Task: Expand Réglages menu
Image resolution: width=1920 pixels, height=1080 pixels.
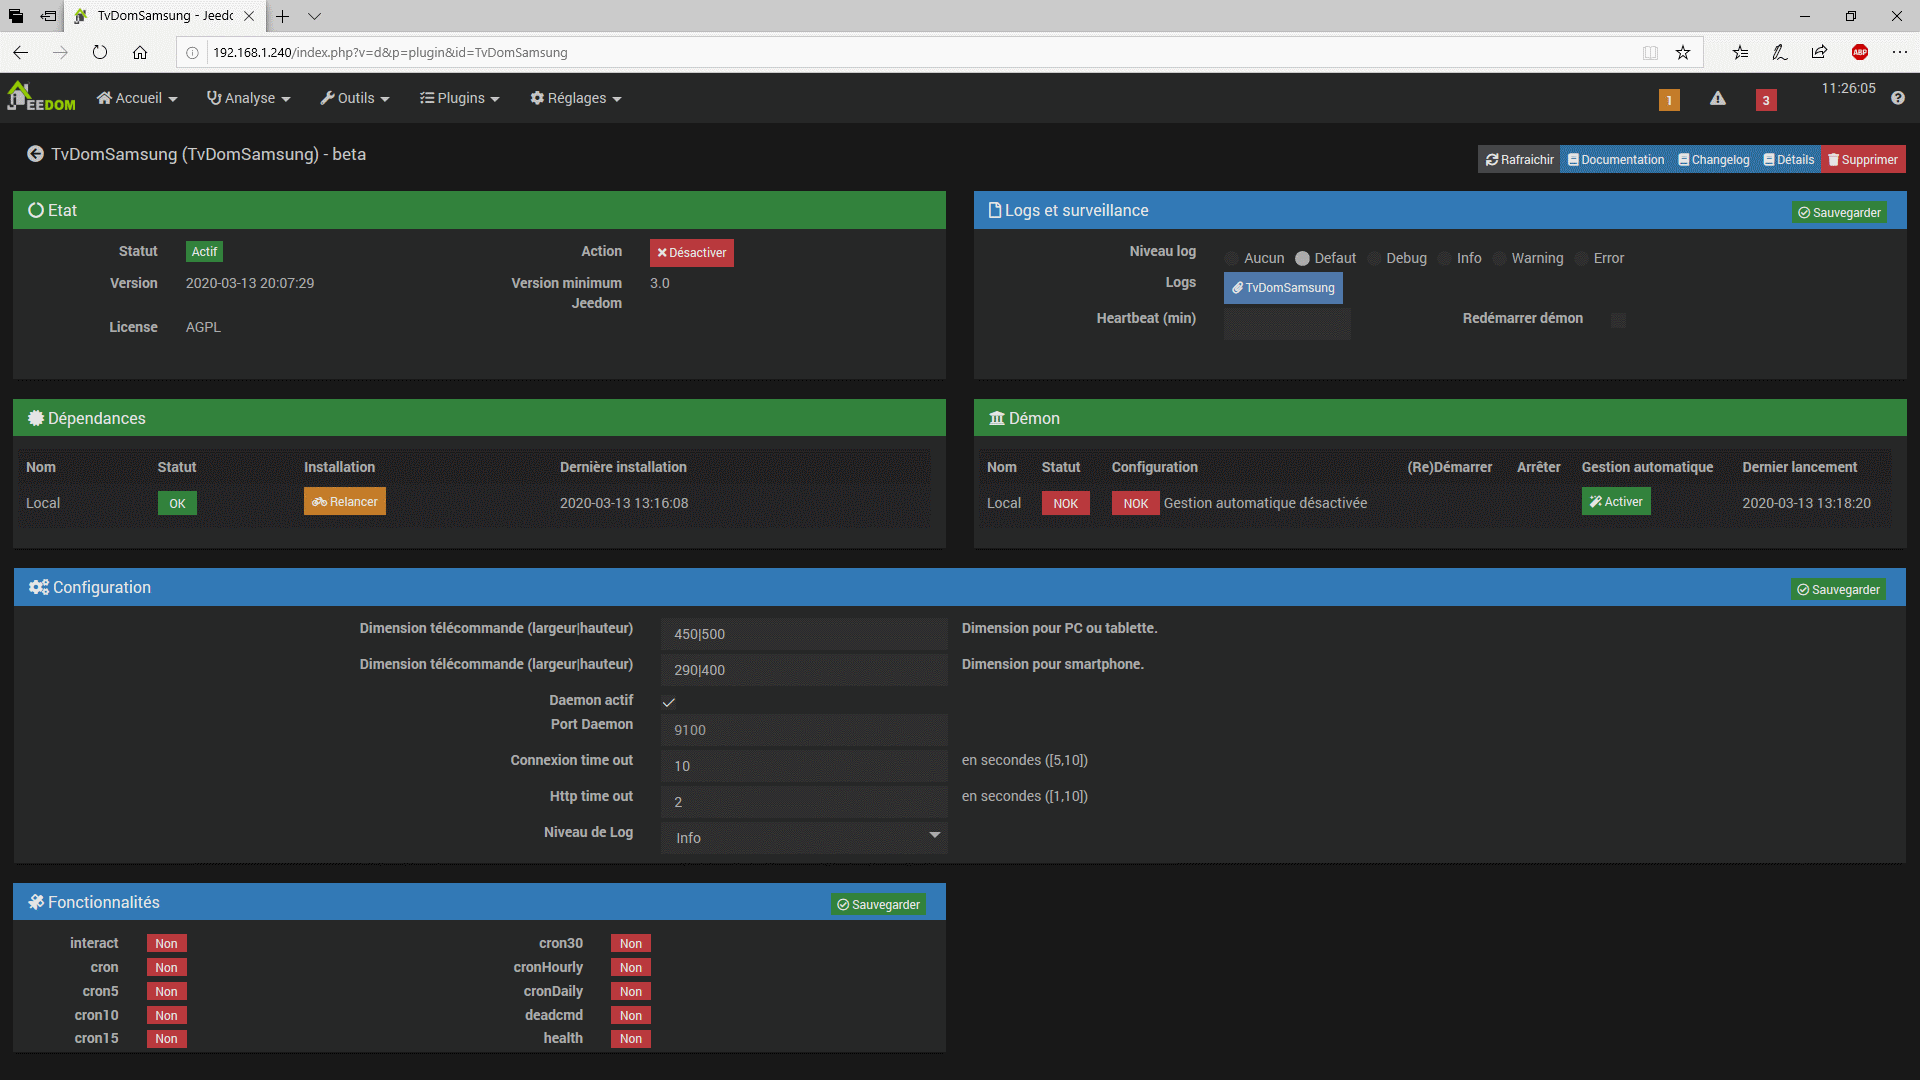Action: (575, 98)
